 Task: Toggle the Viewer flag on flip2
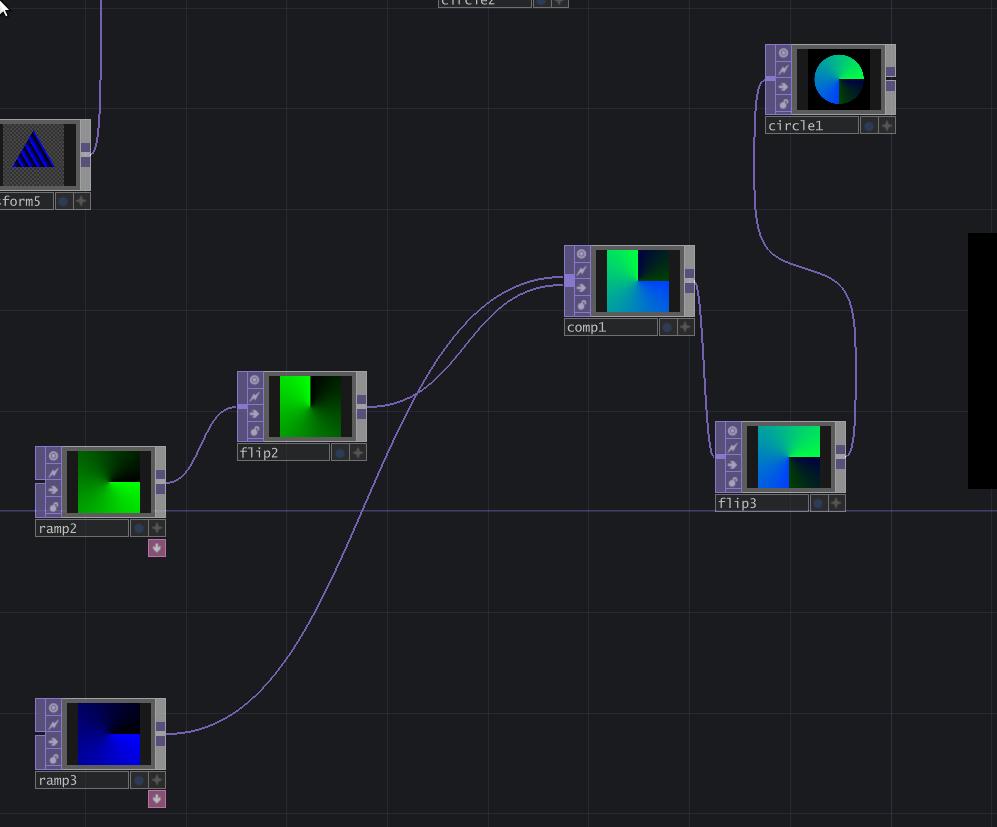254,380
